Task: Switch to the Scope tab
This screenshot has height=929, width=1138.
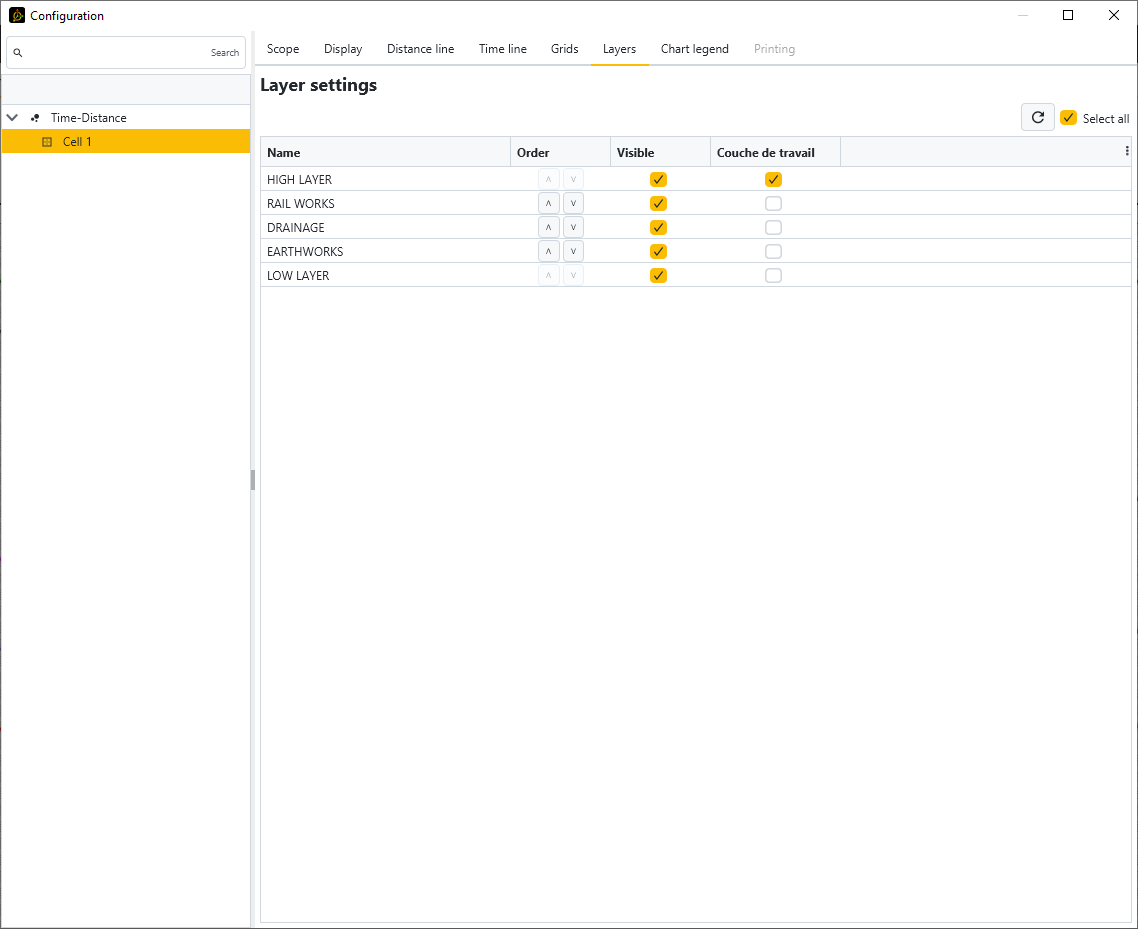Action: click(283, 49)
